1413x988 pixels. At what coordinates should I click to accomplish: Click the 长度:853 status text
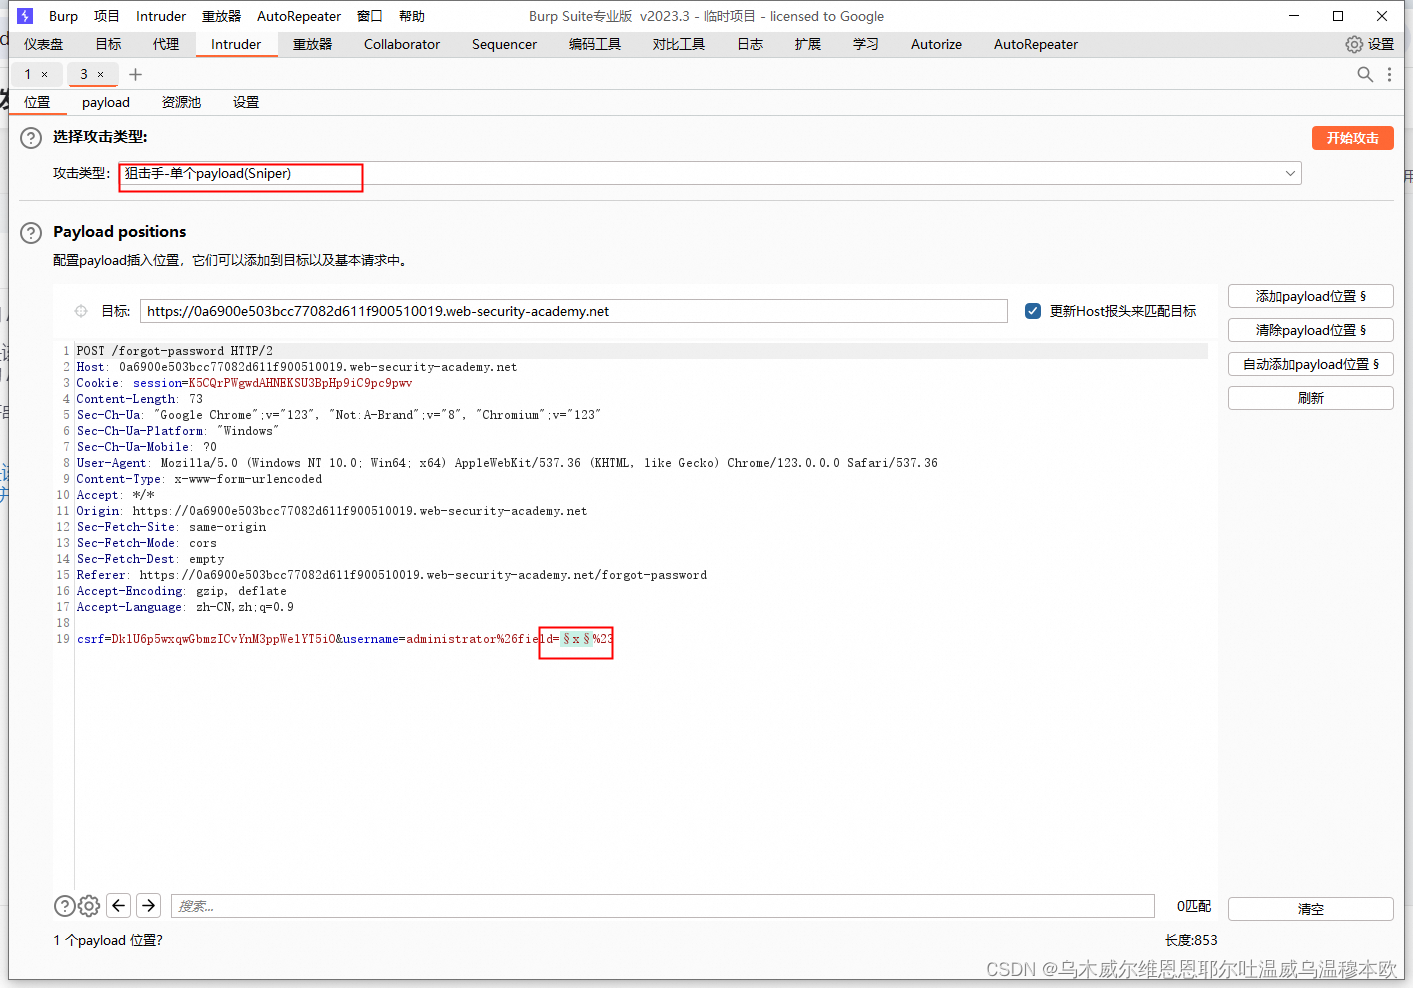point(1191,940)
